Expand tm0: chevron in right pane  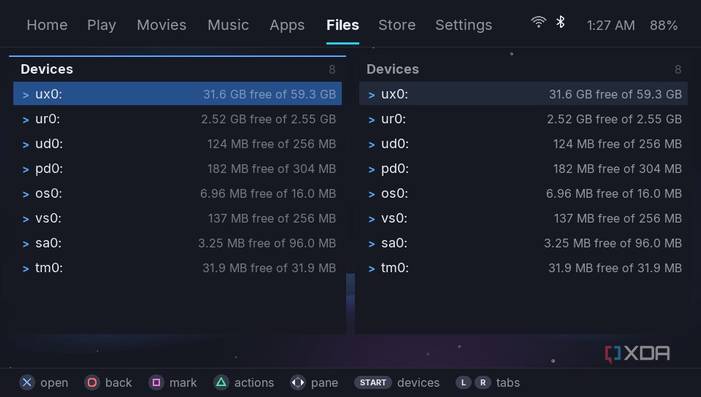tap(372, 269)
